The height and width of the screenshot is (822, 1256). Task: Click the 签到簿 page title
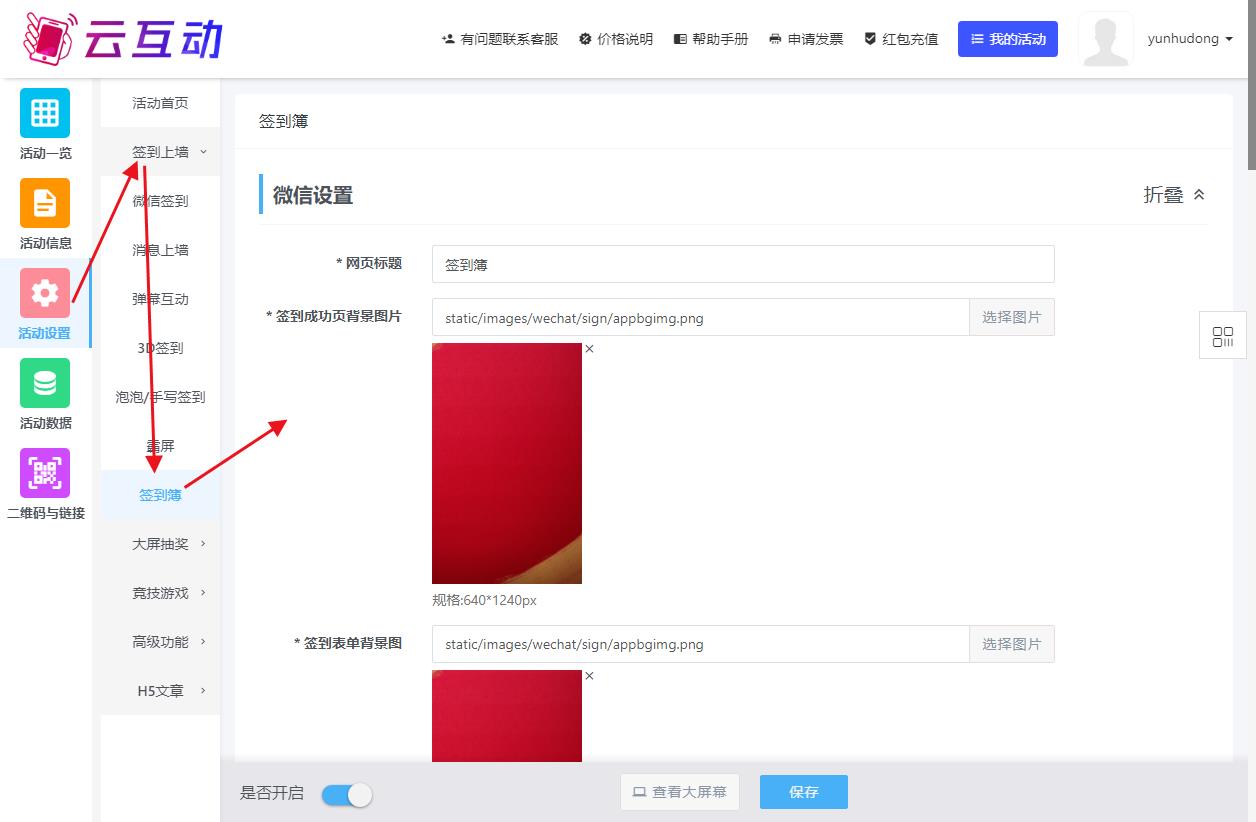click(283, 121)
